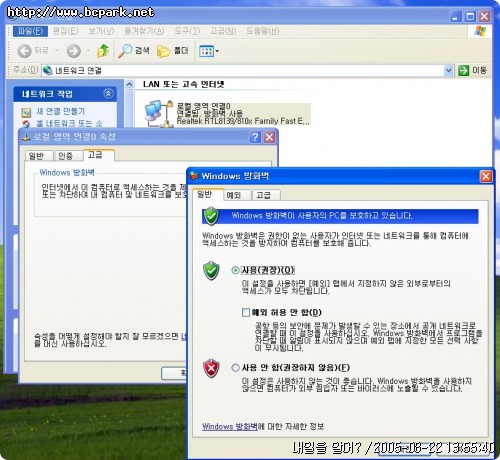
Task: Click the Windows flag logo in Explorer
Action: (x=480, y=31)
